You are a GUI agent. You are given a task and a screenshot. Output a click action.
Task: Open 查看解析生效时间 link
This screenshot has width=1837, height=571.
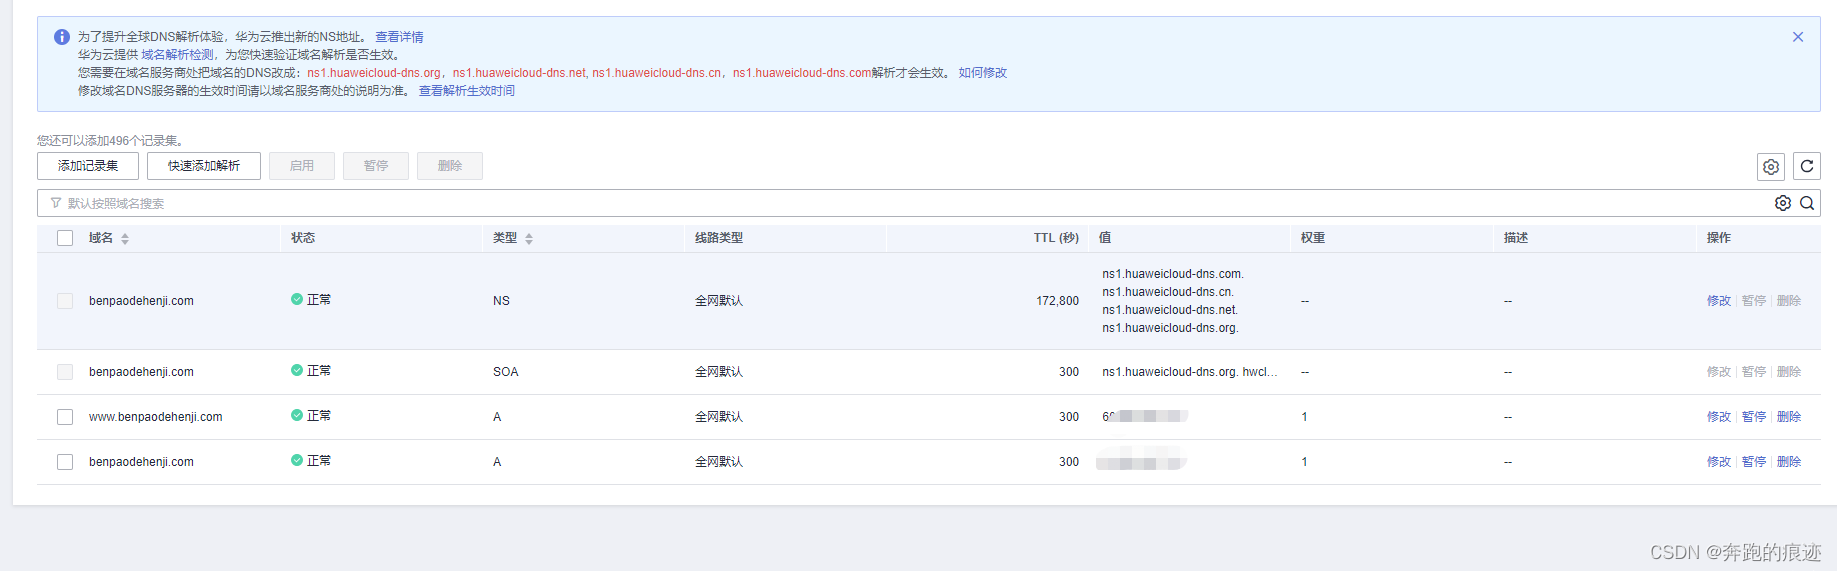tap(467, 91)
